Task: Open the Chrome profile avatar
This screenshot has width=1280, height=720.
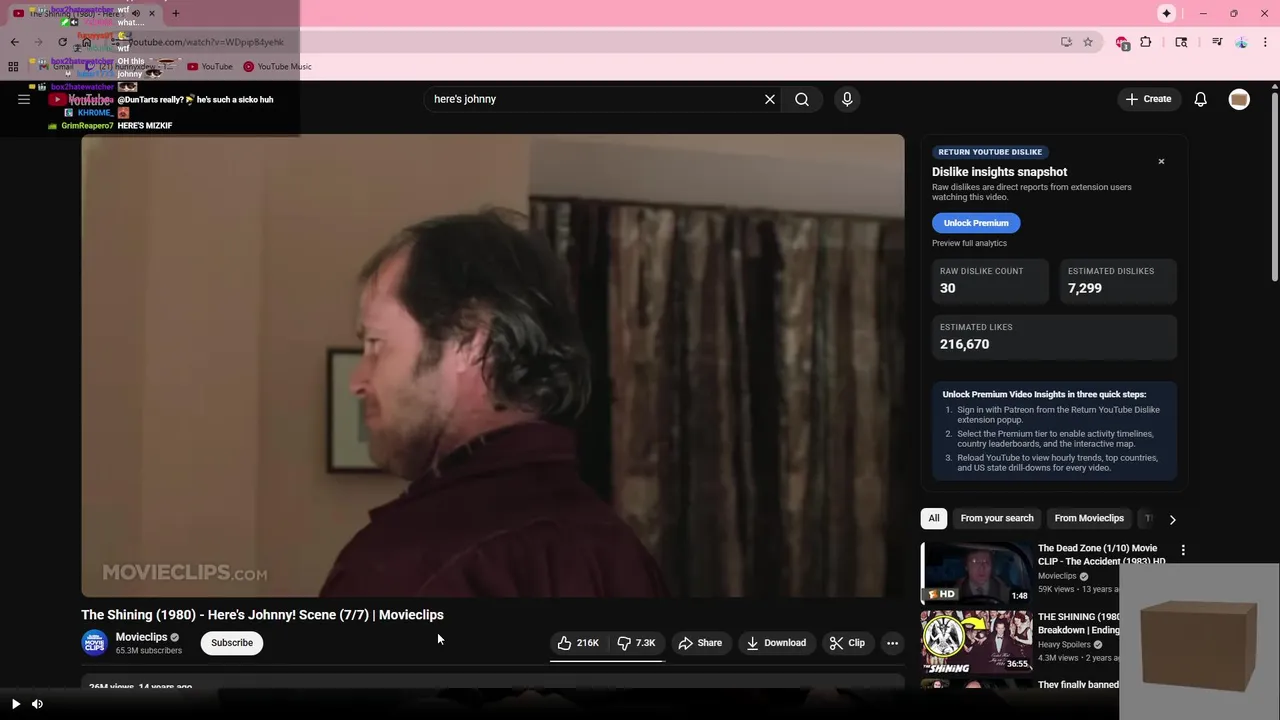Action: [x=1241, y=42]
